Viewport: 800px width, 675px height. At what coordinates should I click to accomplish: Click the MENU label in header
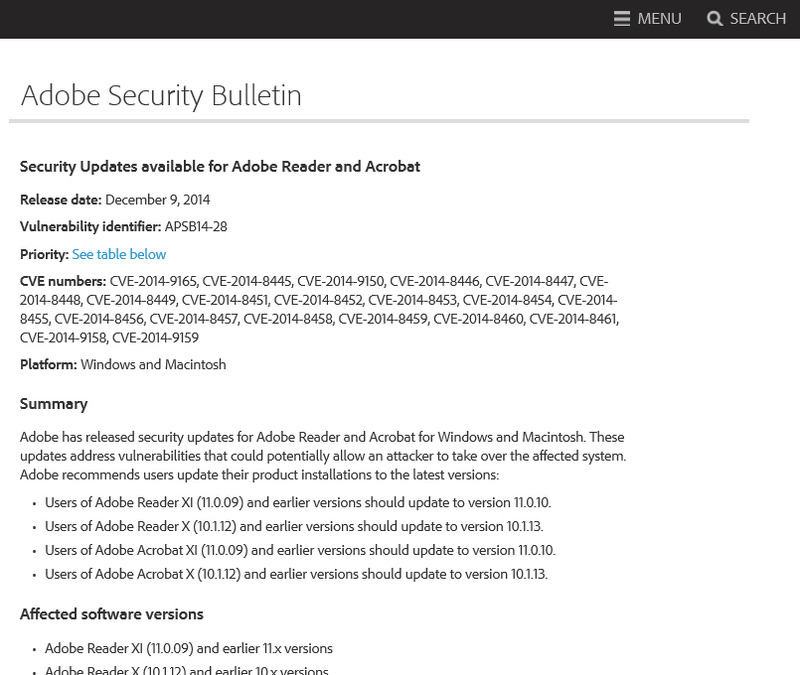tap(659, 19)
